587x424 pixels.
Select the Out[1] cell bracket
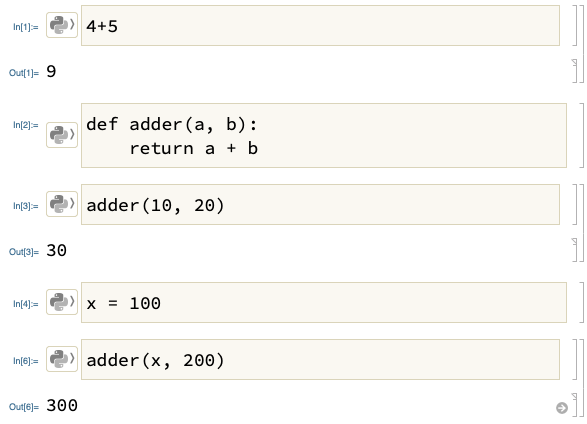pos(575,71)
